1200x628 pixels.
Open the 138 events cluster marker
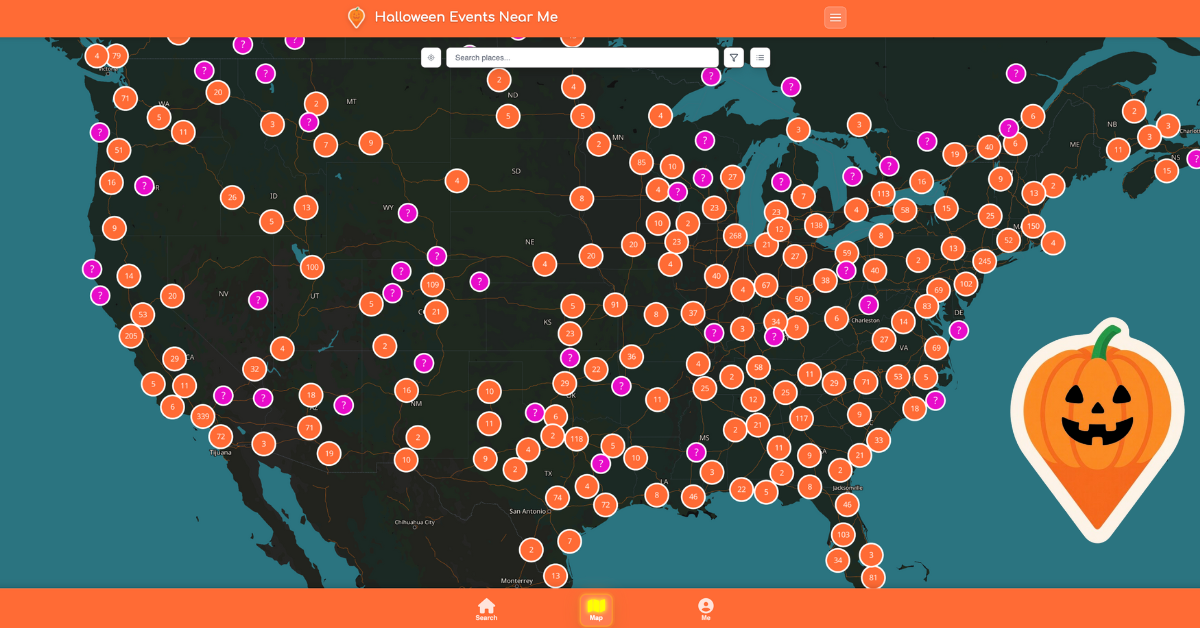pos(816,225)
